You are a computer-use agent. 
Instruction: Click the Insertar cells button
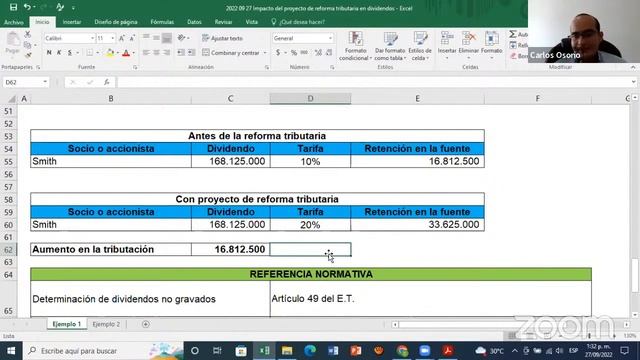tap(447, 46)
